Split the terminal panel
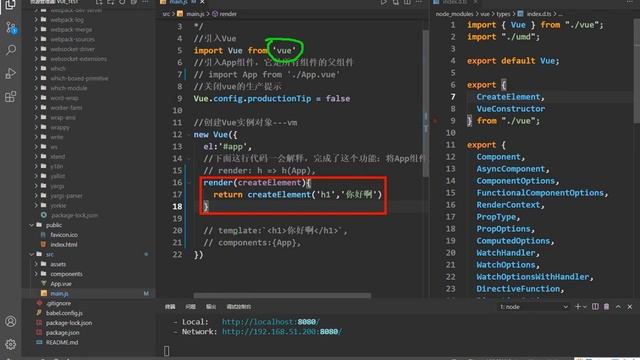Viewport: 640px width, 360px height. point(596,307)
